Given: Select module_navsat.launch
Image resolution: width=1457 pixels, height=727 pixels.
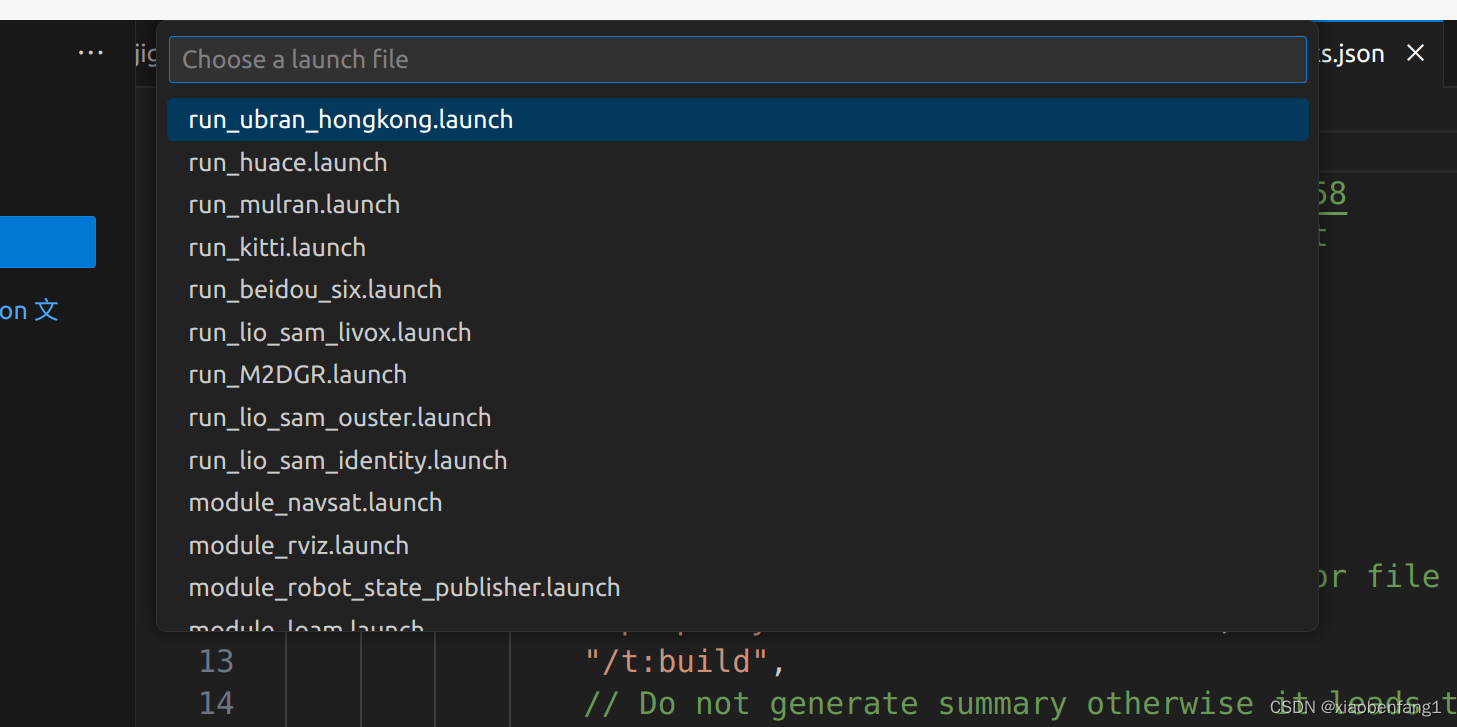Looking at the screenshot, I should 737,502.
